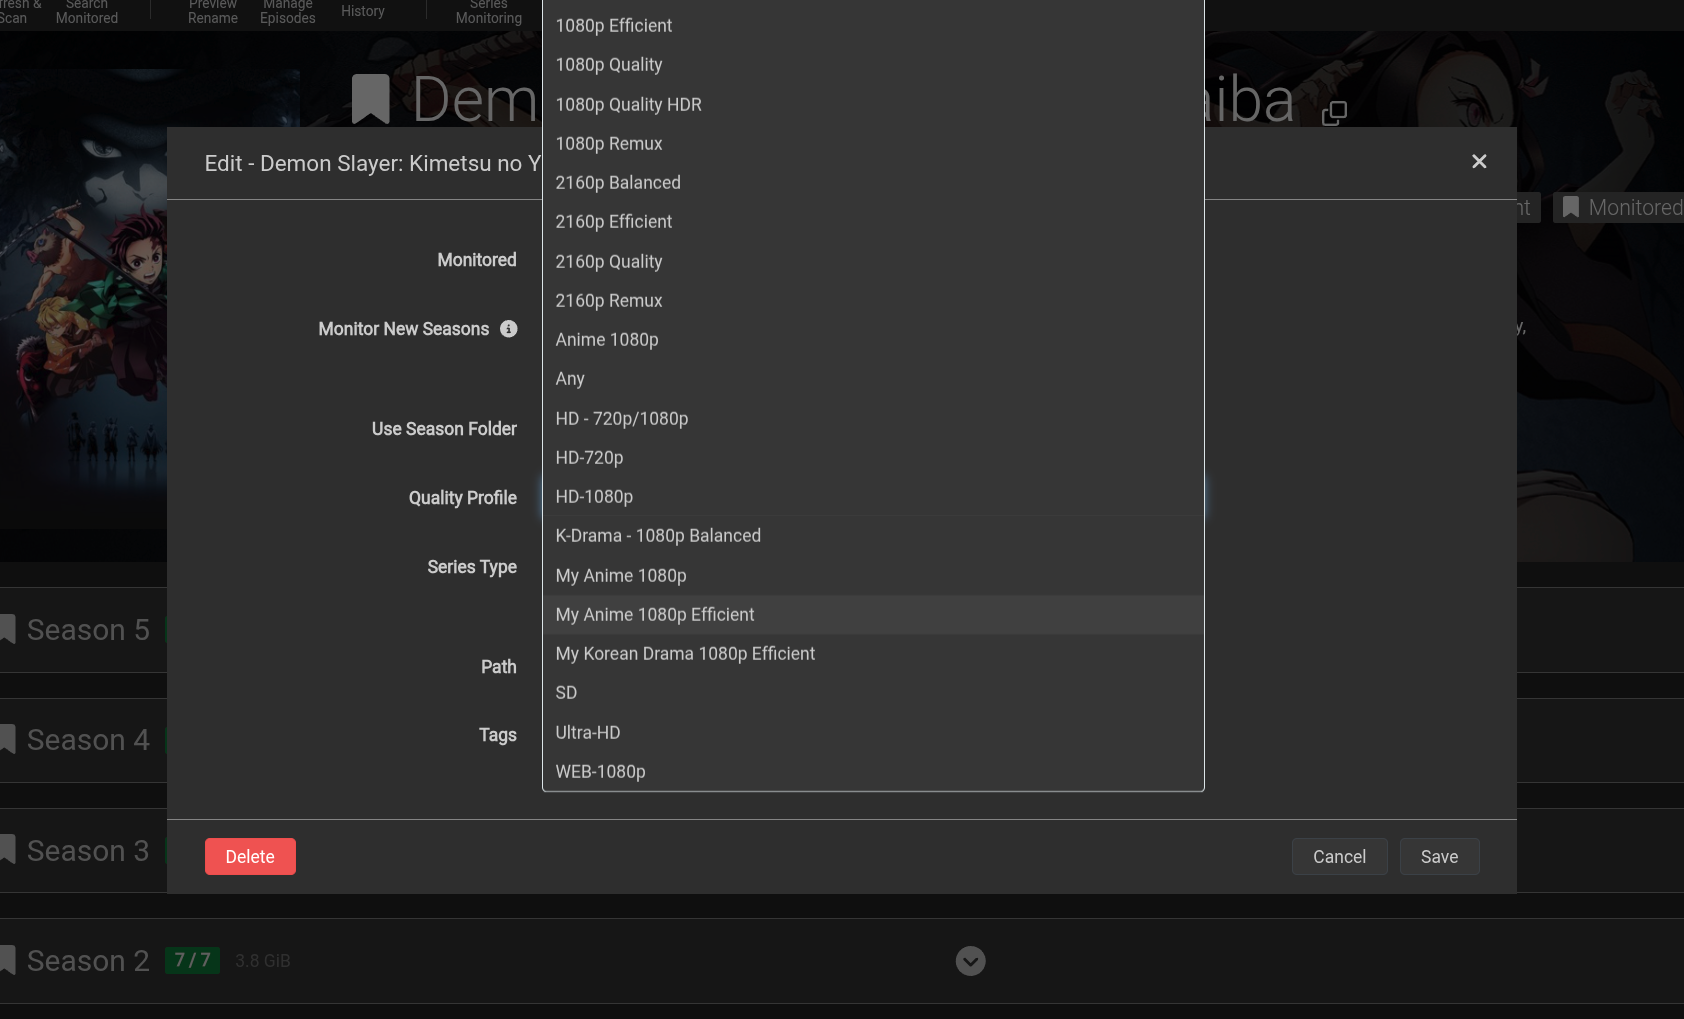Click the Season 5 bookmark monitor icon
The width and height of the screenshot is (1684, 1019).
(8, 629)
